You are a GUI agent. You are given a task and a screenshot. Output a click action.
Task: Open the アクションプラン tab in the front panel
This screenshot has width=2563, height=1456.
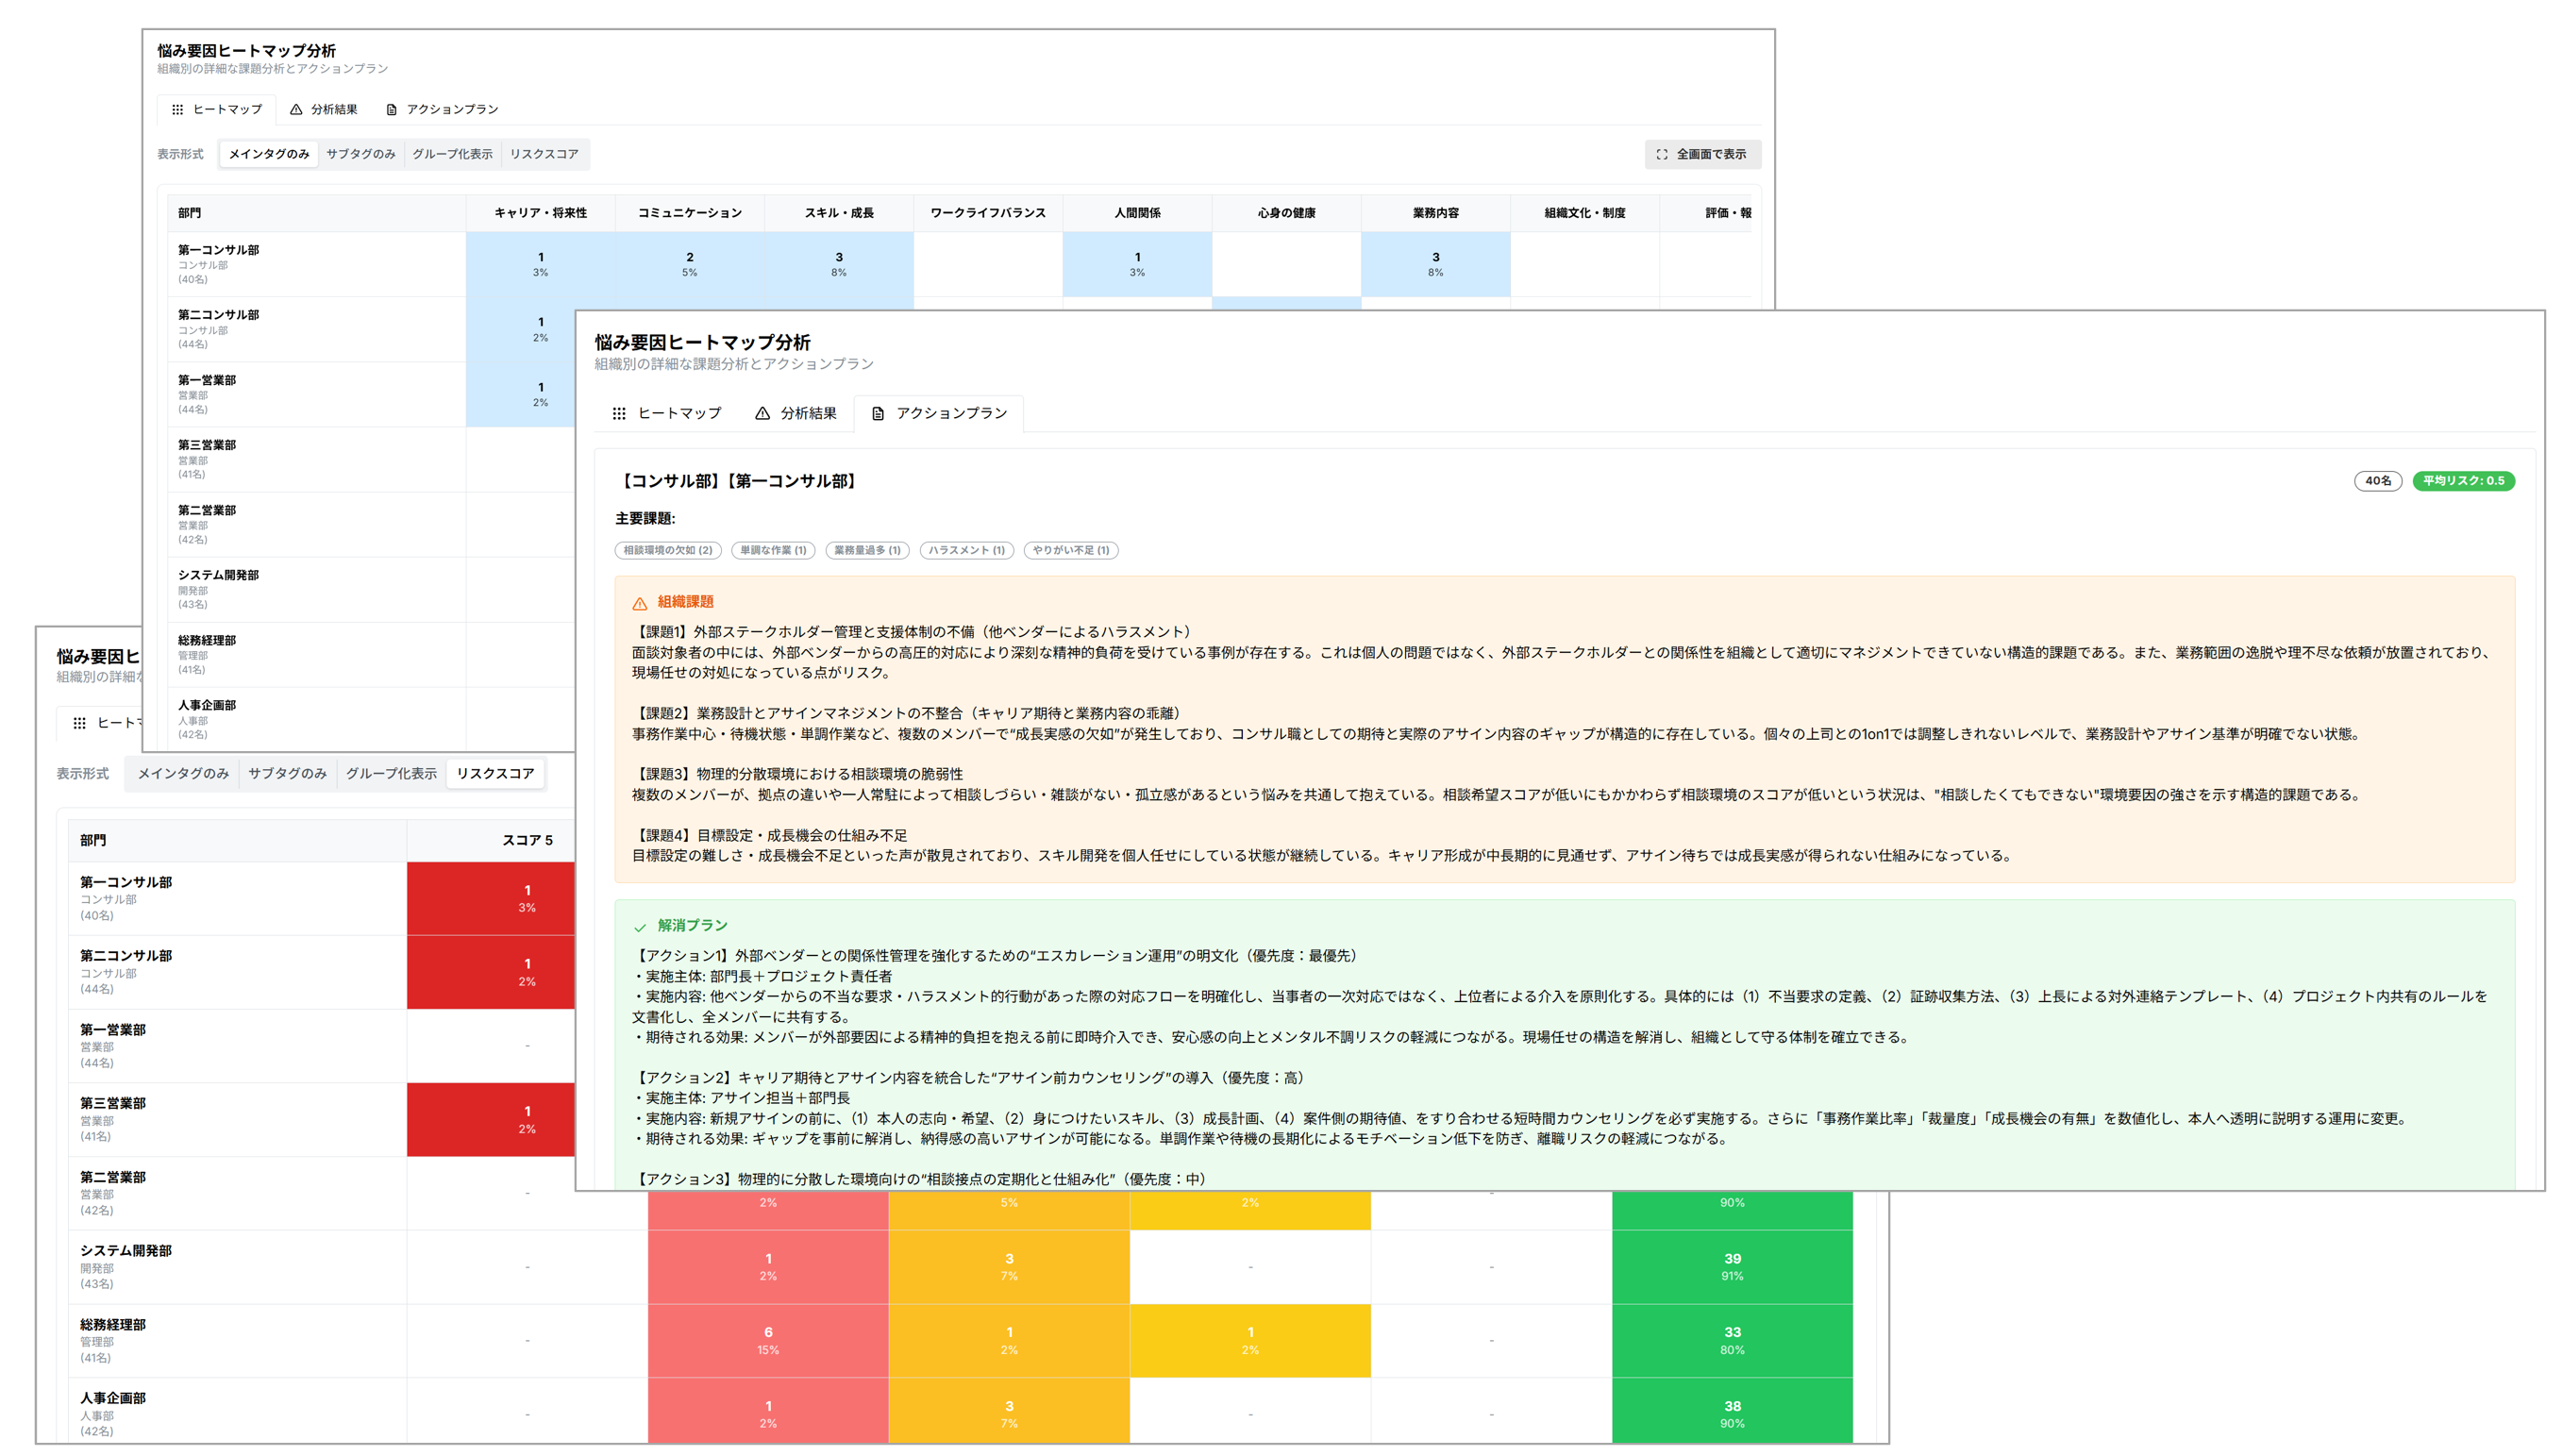point(950,413)
